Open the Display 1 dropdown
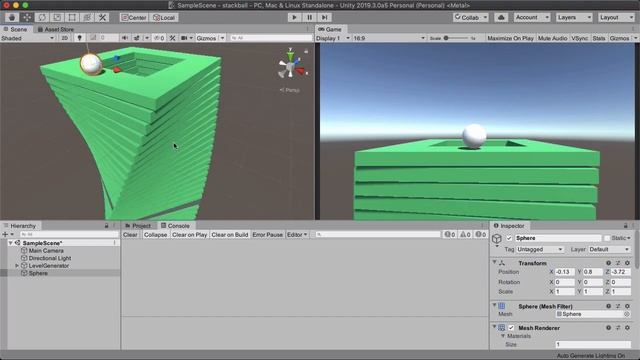Image resolution: width=640 pixels, height=360 pixels. point(333,38)
